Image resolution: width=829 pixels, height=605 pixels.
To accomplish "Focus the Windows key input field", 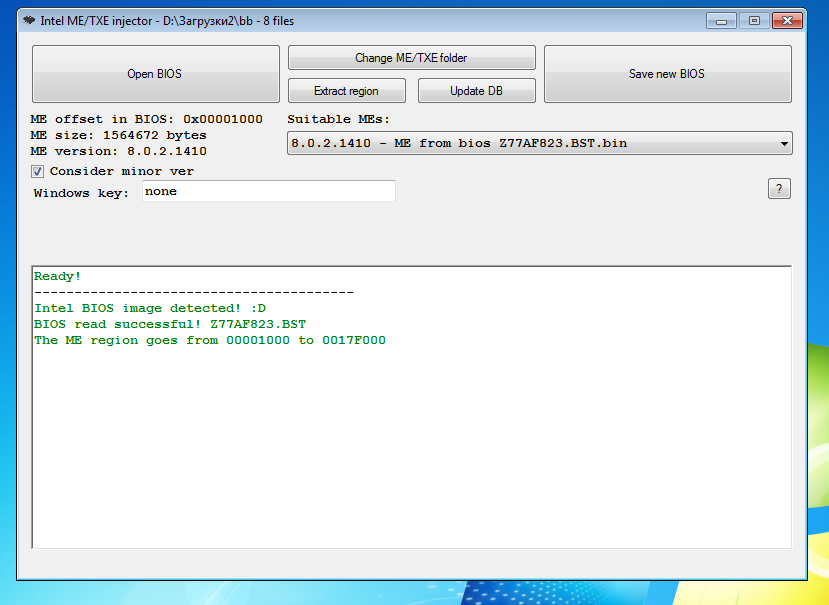I will [x=269, y=191].
